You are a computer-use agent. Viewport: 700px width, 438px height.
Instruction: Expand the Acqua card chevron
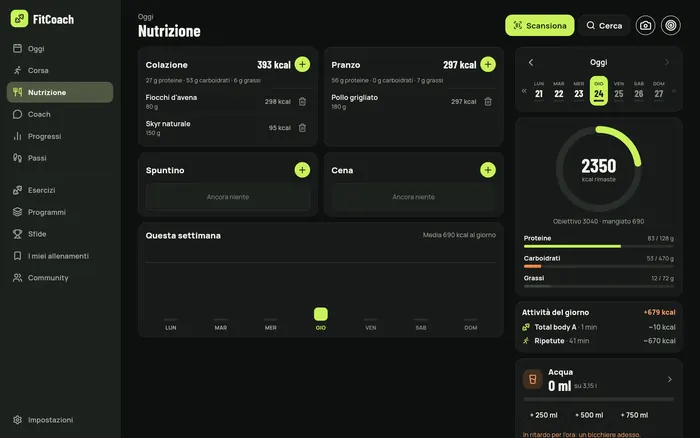click(x=670, y=379)
